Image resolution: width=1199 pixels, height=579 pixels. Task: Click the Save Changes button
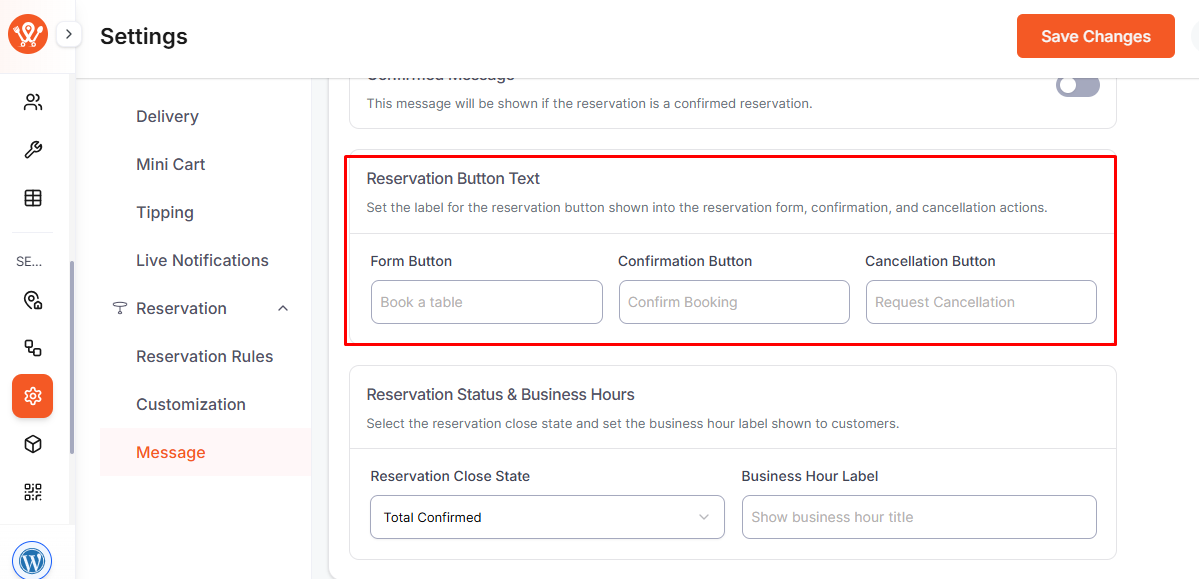tap(1095, 36)
